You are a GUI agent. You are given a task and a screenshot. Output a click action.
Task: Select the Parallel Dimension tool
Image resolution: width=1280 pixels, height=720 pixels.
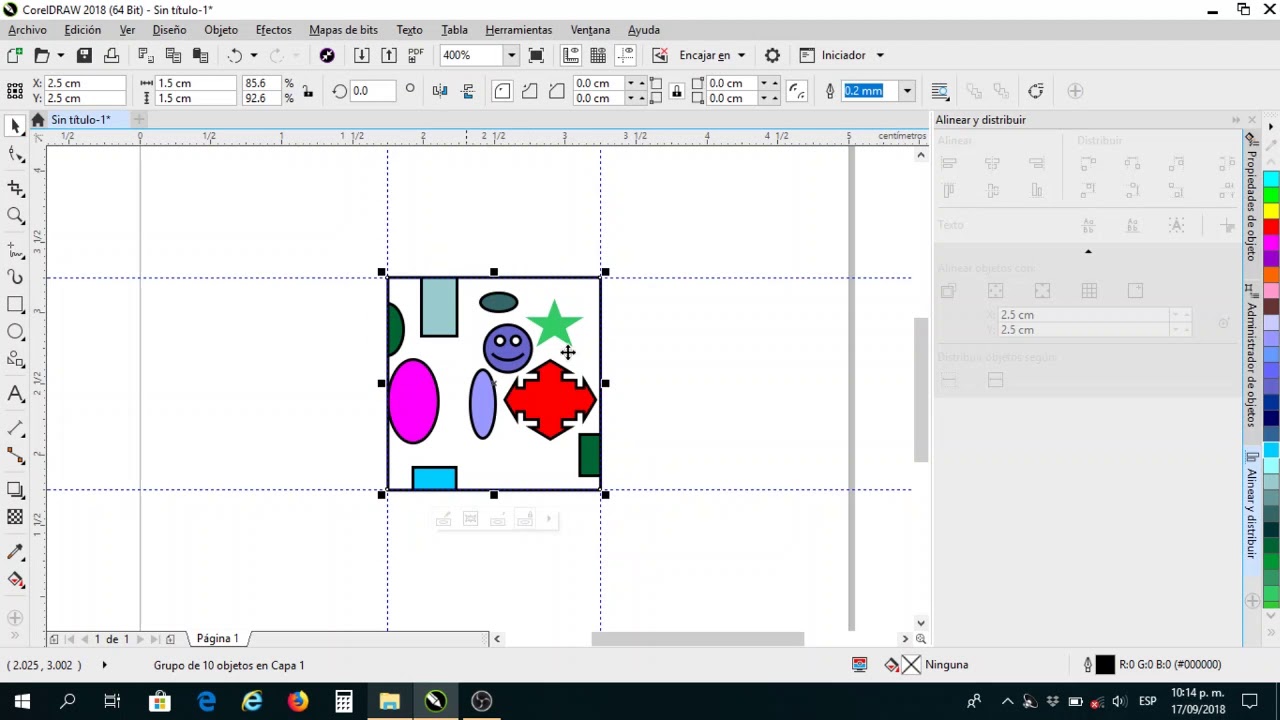[x=15, y=428]
